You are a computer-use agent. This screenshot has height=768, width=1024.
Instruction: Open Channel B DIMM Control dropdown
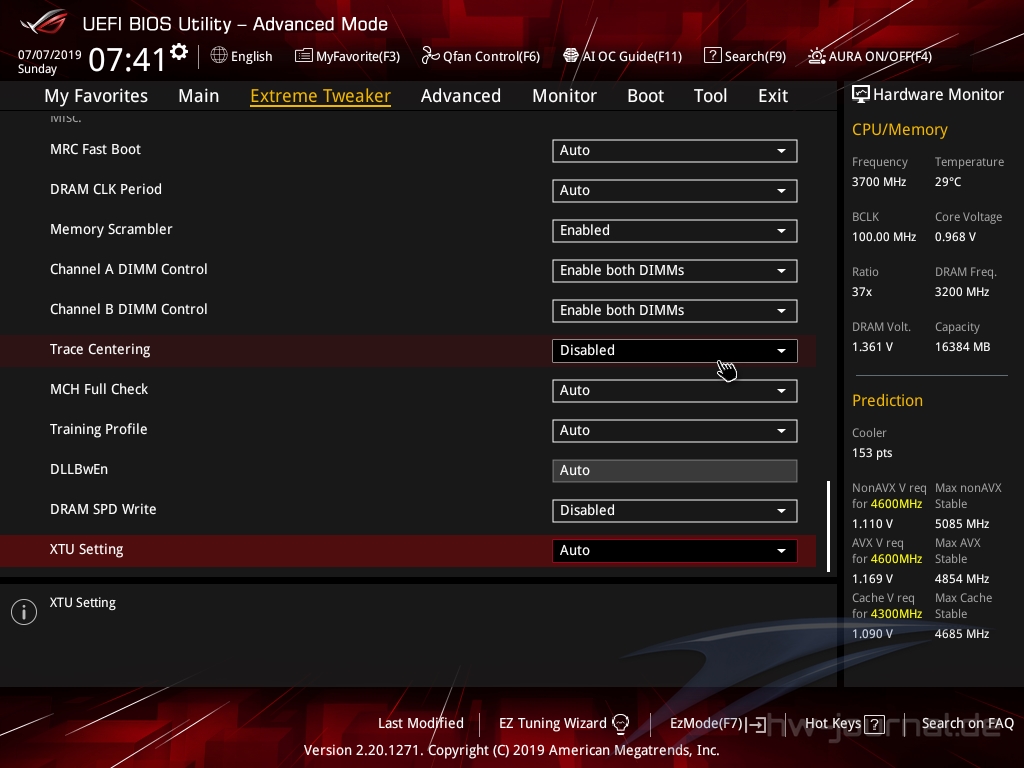[x=675, y=311]
